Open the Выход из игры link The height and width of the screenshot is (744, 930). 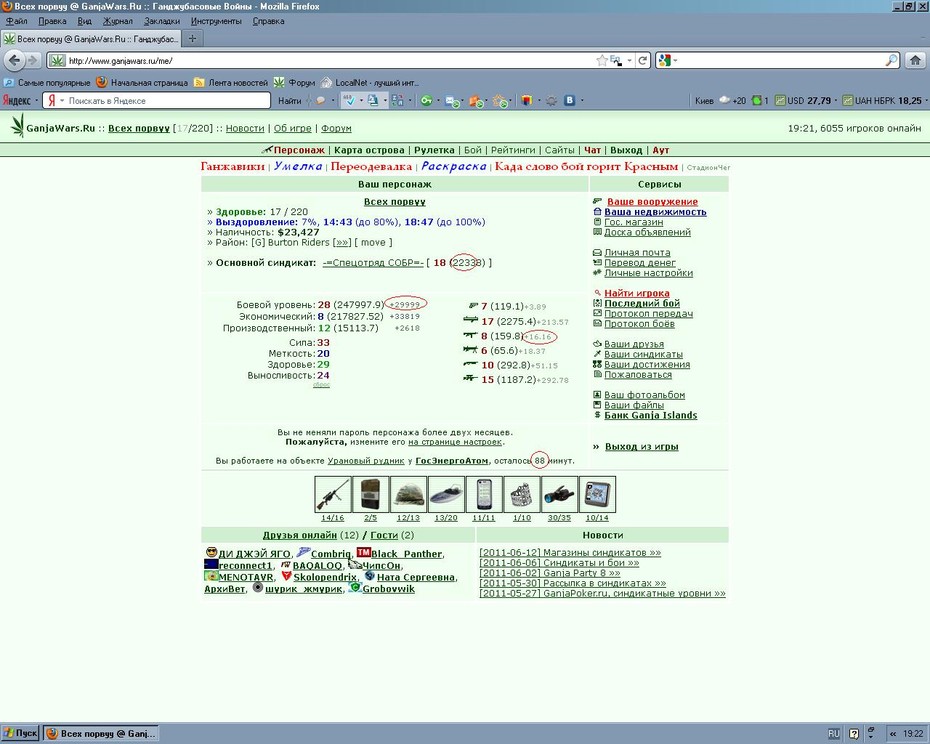(642, 447)
